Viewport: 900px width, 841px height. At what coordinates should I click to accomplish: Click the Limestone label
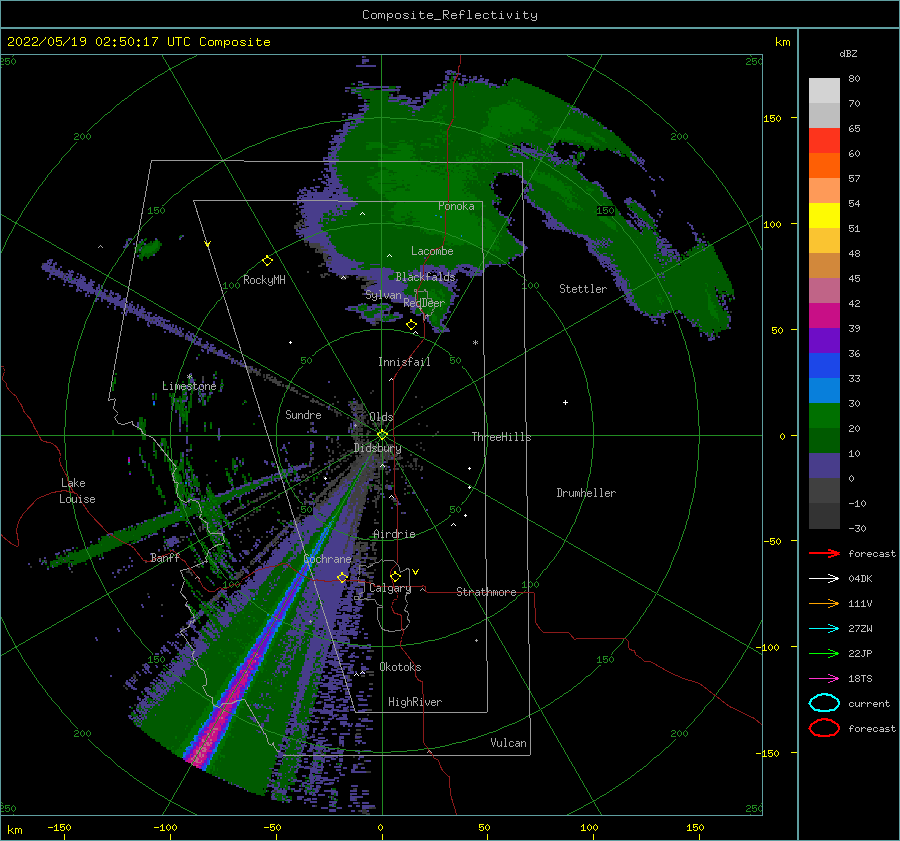pyautogui.click(x=189, y=386)
